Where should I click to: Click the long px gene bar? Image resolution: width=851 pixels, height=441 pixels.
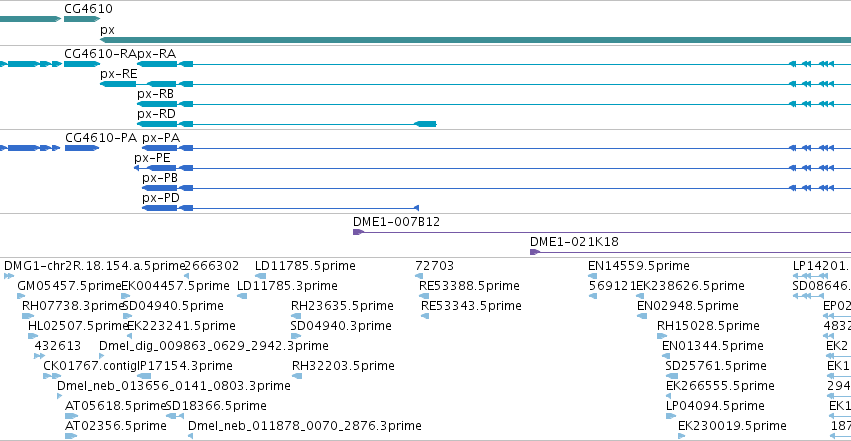[475, 40]
